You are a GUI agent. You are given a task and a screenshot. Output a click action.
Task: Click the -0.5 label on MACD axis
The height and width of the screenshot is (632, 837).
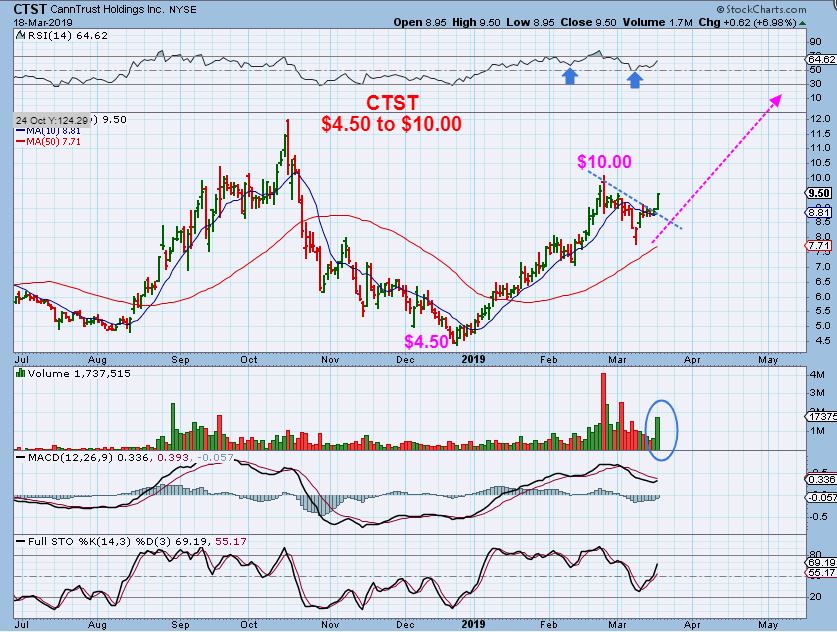(x=817, y=517)
